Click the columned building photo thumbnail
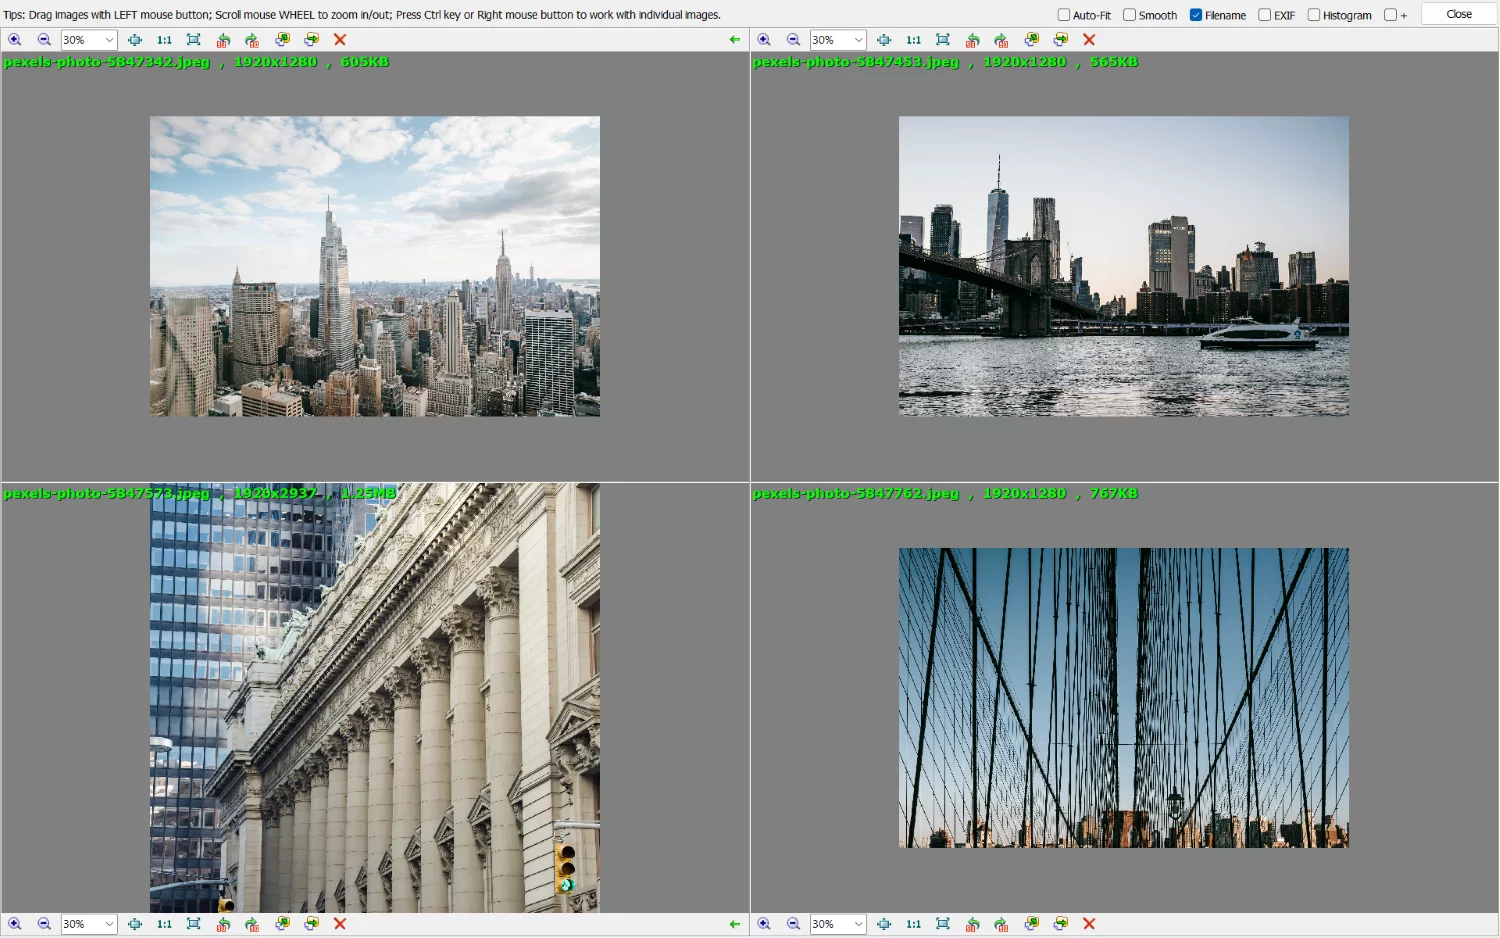 coord(375,700)
